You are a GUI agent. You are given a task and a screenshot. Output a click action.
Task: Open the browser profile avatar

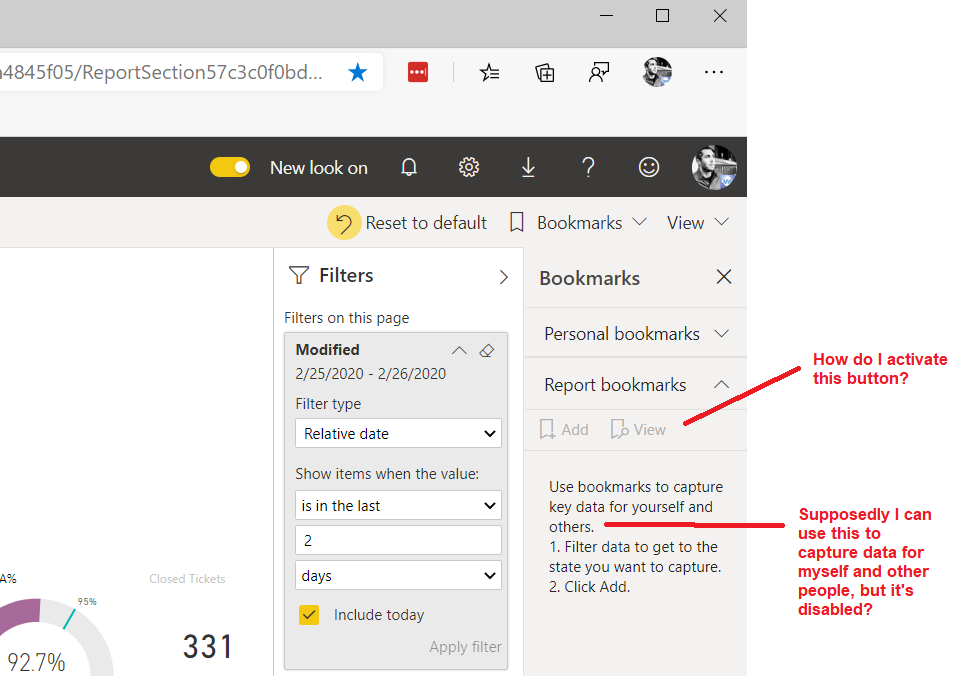click(657, 72)
